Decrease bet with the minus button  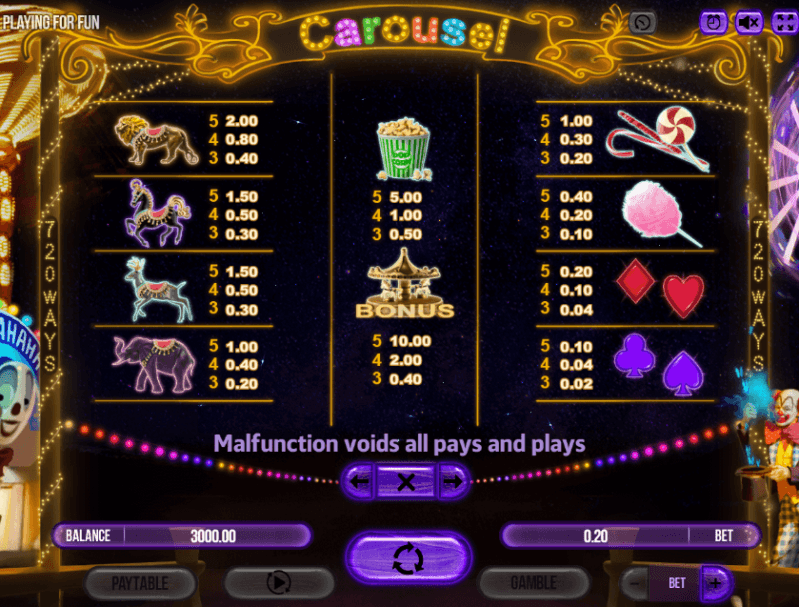point(635,583)
